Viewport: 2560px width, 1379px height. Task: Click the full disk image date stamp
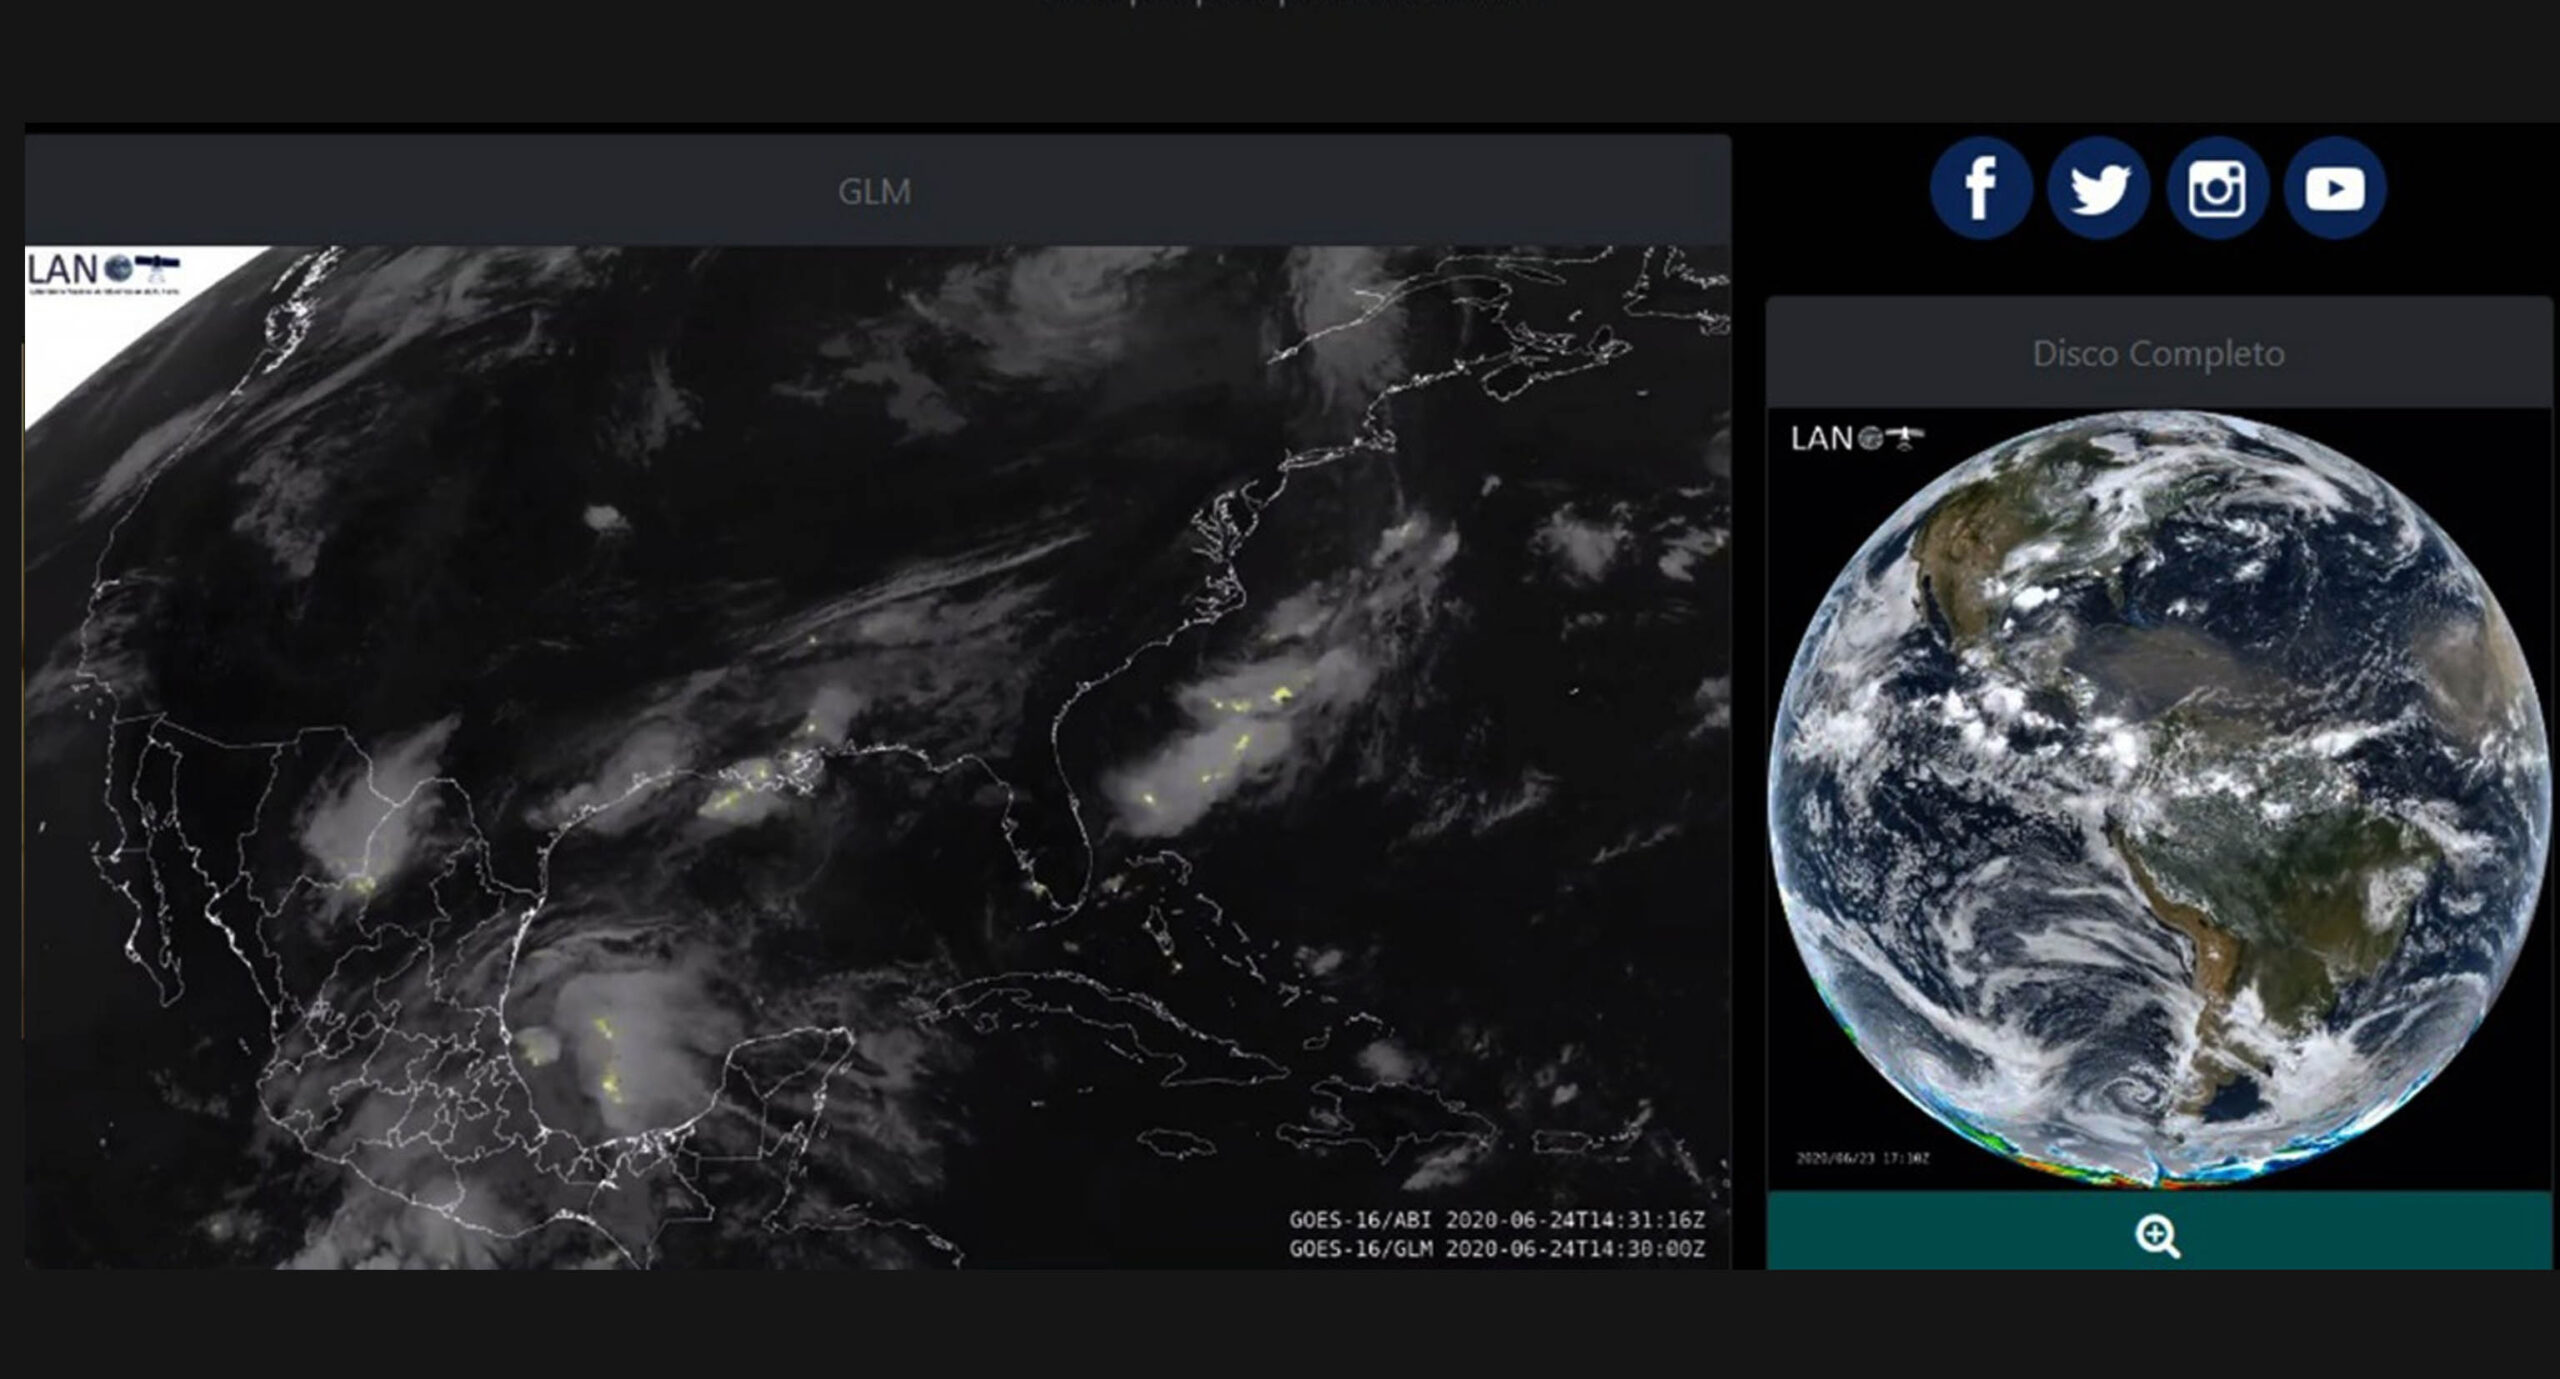point(1863,1158)
